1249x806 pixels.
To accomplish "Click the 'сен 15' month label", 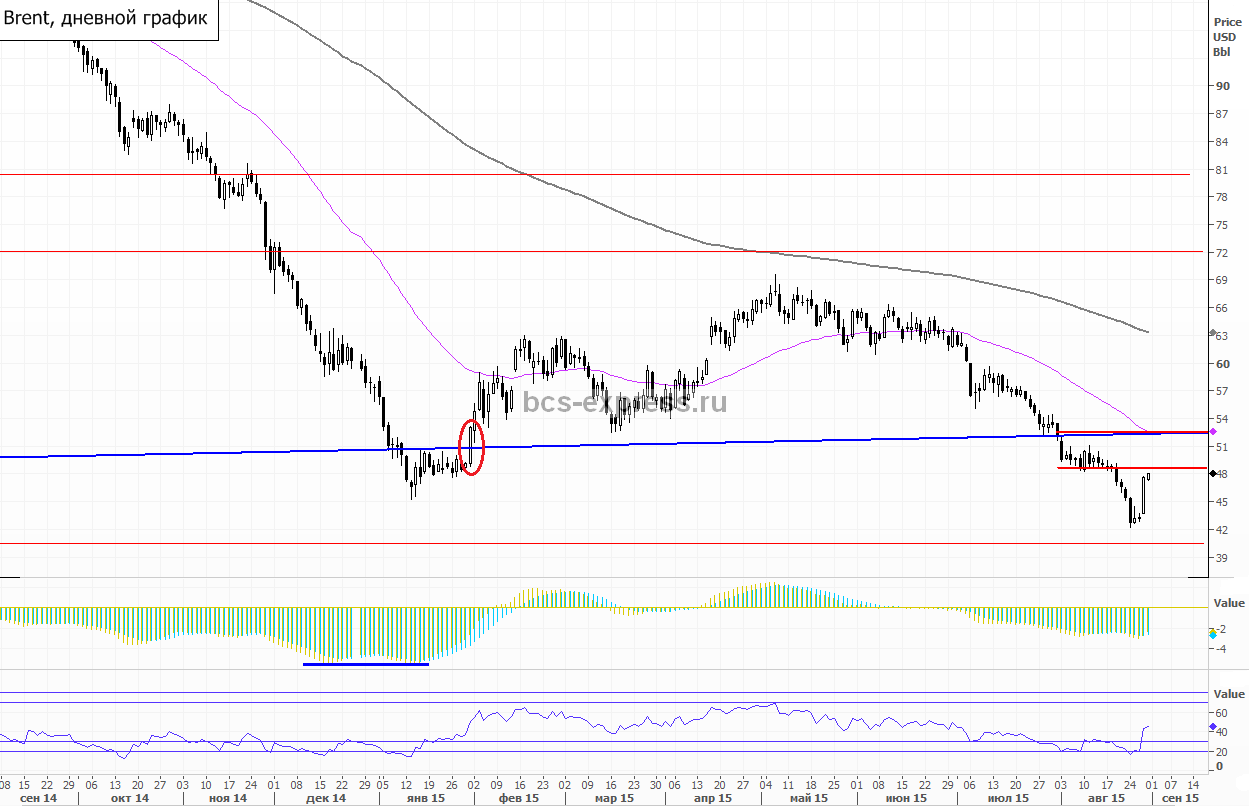I will point(1179,798).
